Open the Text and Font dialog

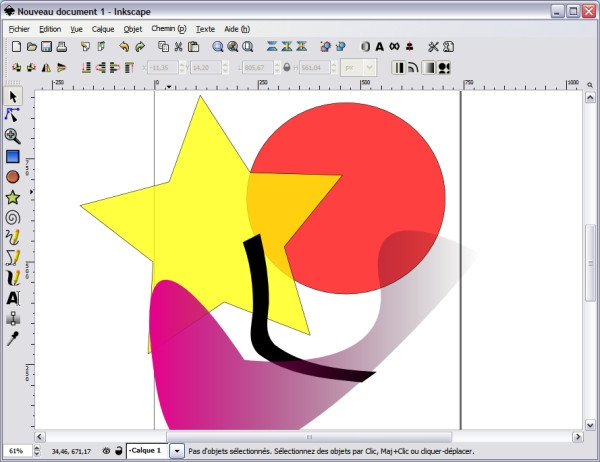[x=379, y=47]
